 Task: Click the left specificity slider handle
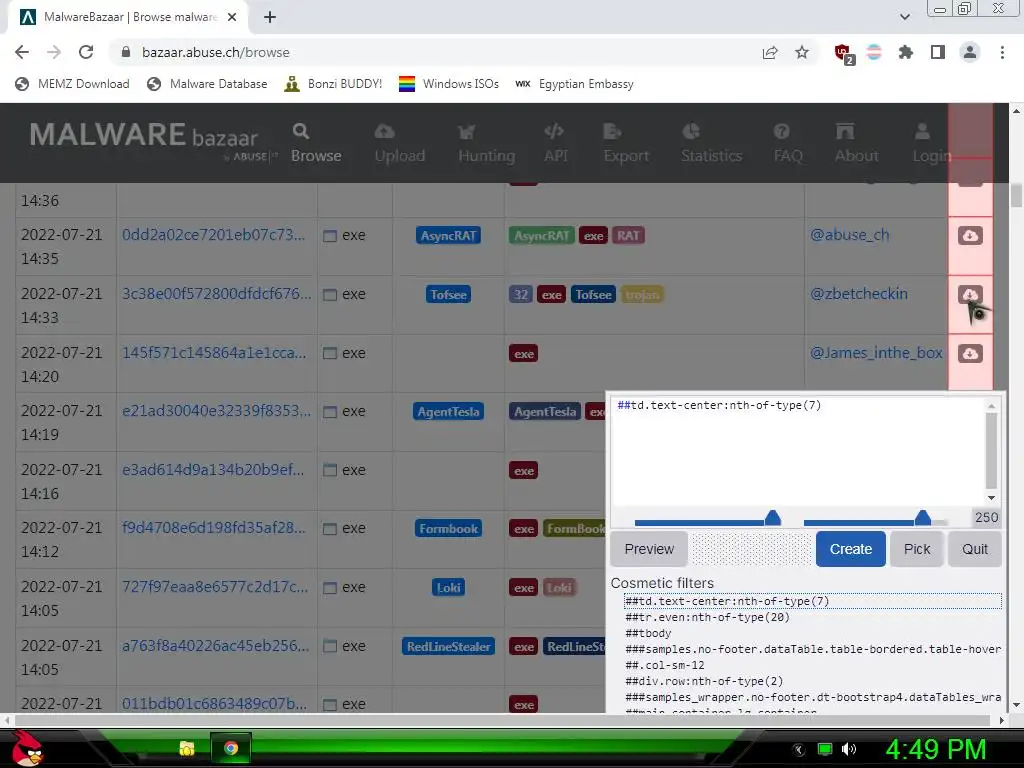coord(773,519)
